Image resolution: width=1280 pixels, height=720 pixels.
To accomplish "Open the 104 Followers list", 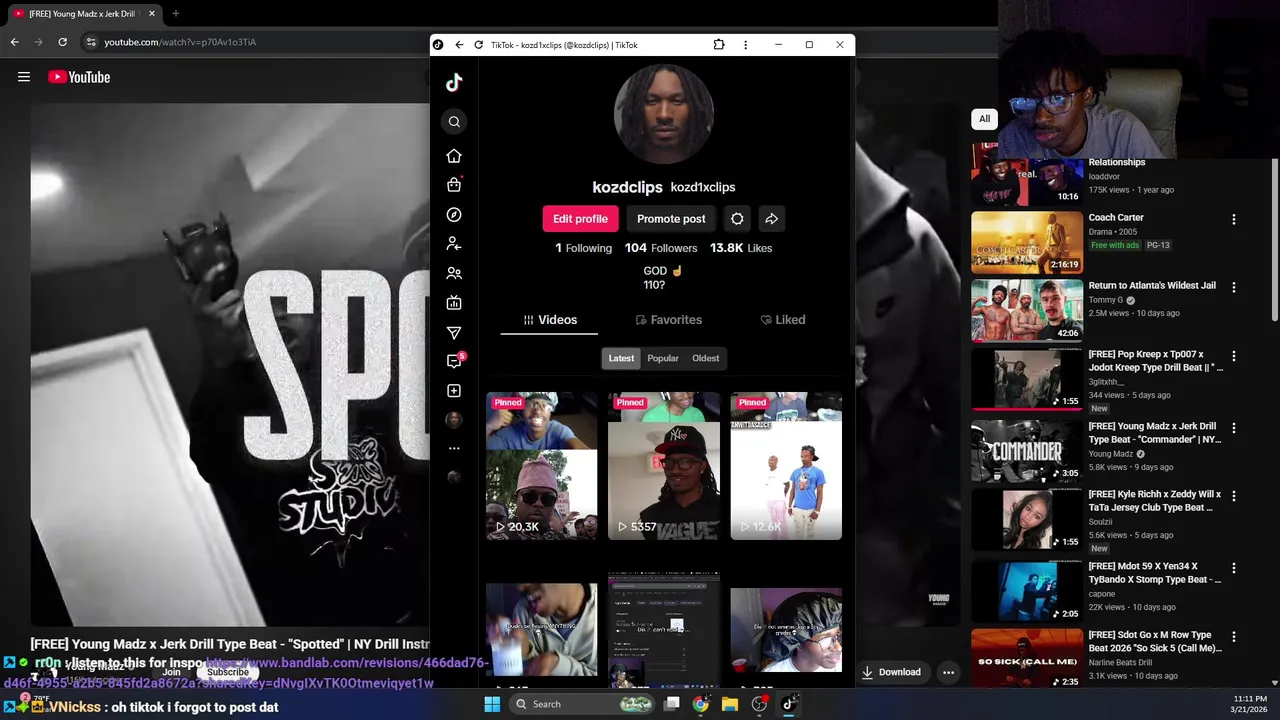I will [661, 248].
